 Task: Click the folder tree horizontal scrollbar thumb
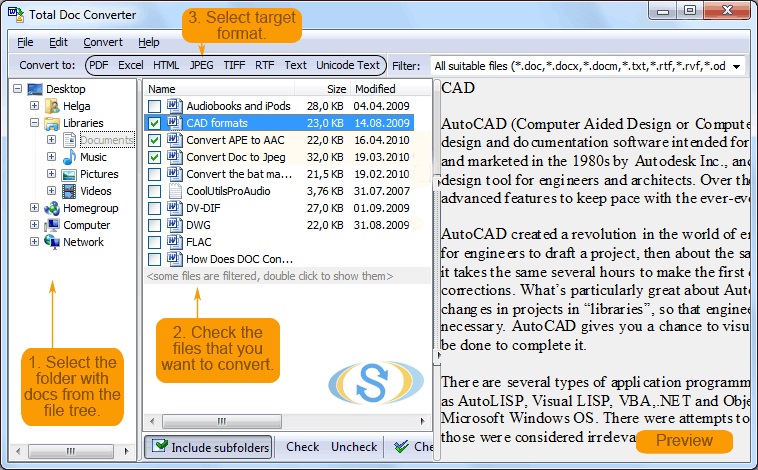(x=71, y=451)
